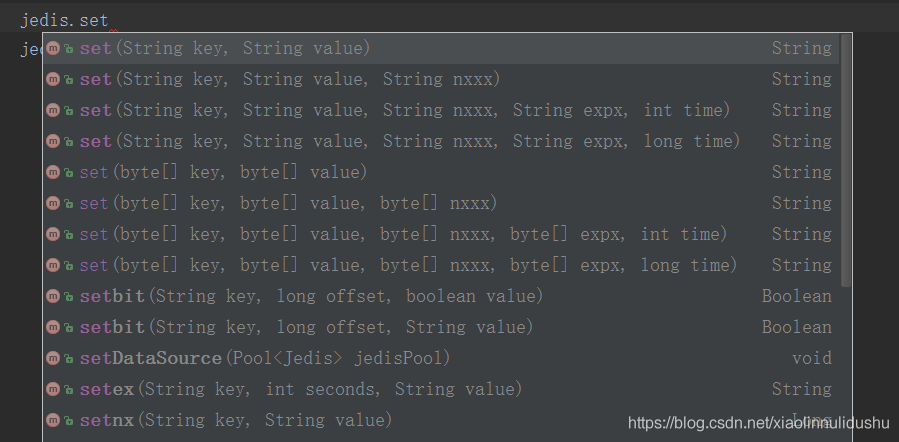Click method icon of setDataSource suggestion

[x=54, y=358]
